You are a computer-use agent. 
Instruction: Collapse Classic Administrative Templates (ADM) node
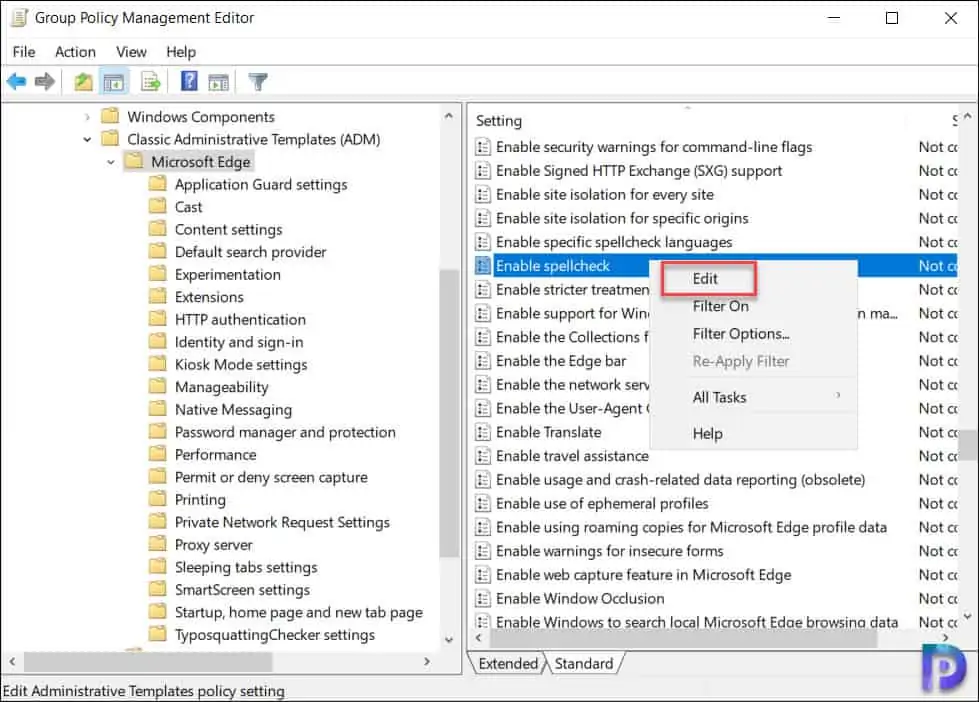(87, 139)
